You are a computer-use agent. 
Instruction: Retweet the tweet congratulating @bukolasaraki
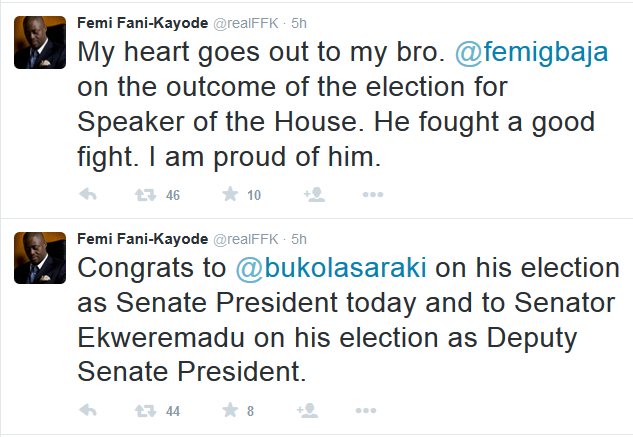point(143,409)
